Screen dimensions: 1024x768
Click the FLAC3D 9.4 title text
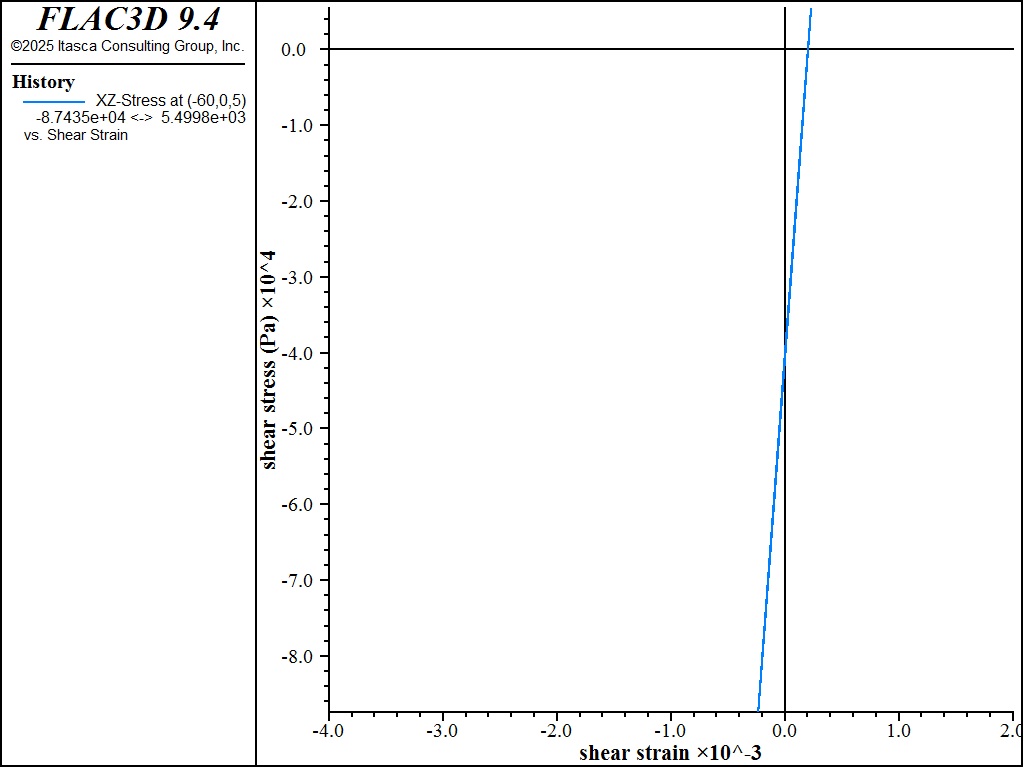128,19
